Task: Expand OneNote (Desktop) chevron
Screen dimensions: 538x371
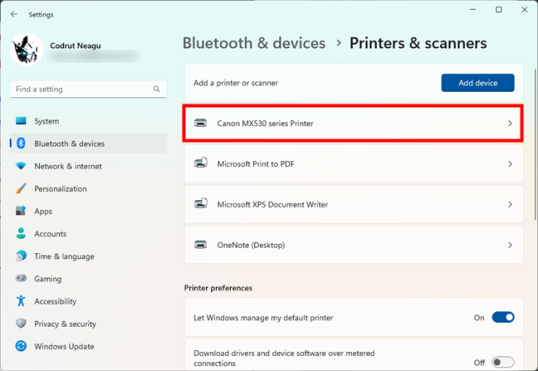Action: (510, 245)
